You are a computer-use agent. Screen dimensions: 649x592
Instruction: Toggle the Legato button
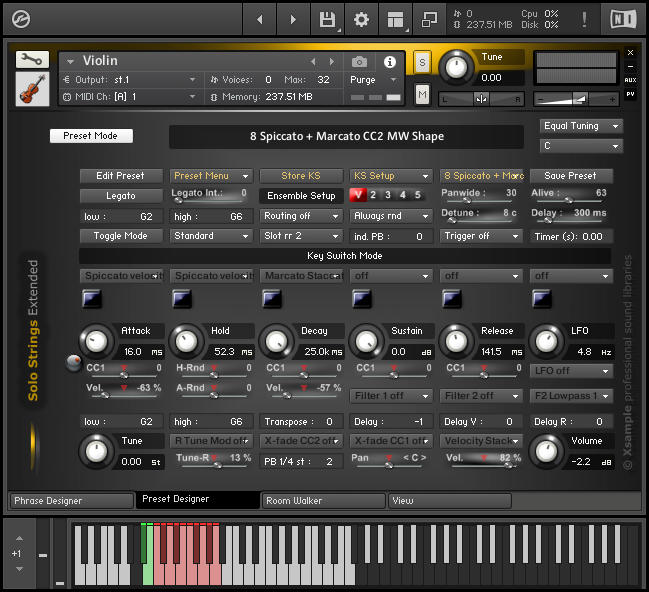[x=121, y=195]
